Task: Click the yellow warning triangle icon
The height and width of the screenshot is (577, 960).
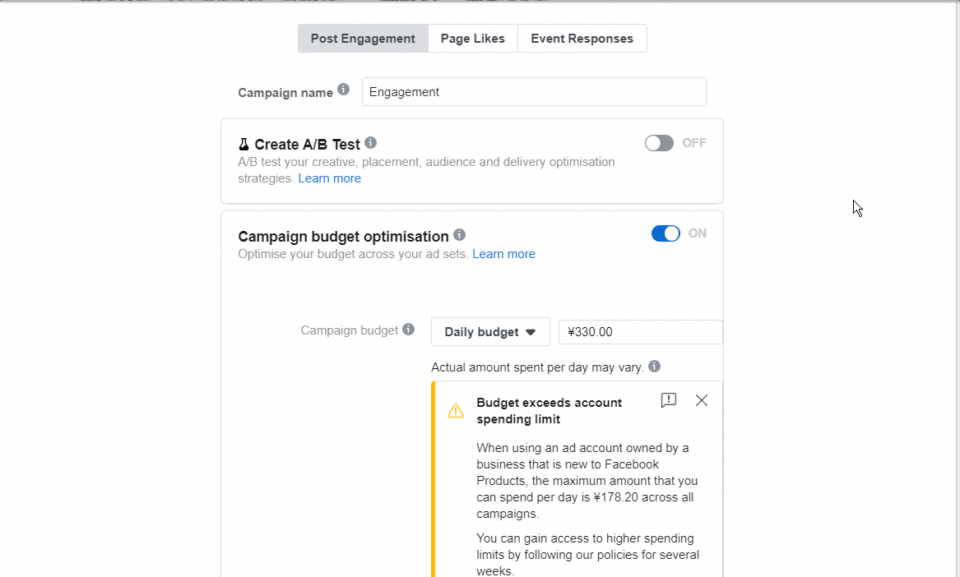Action: pyautogui.click(x=456, y=410)
